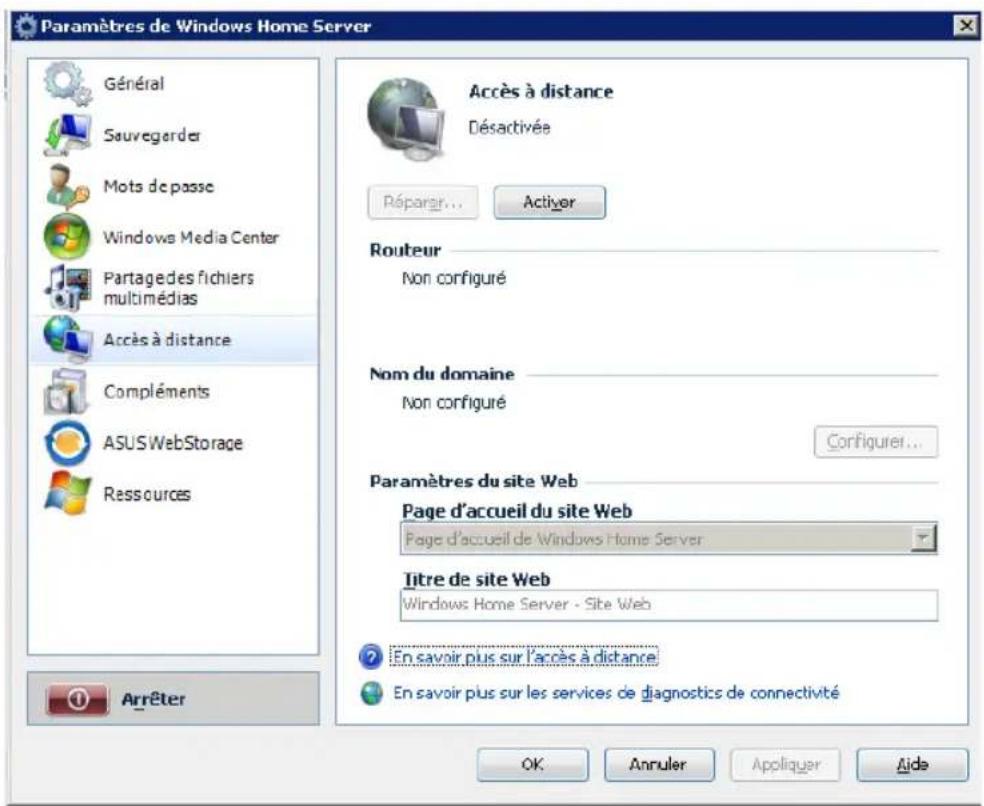Click the Compléments add-ins icon
984x806 pixels.
(x=65, y=391)
